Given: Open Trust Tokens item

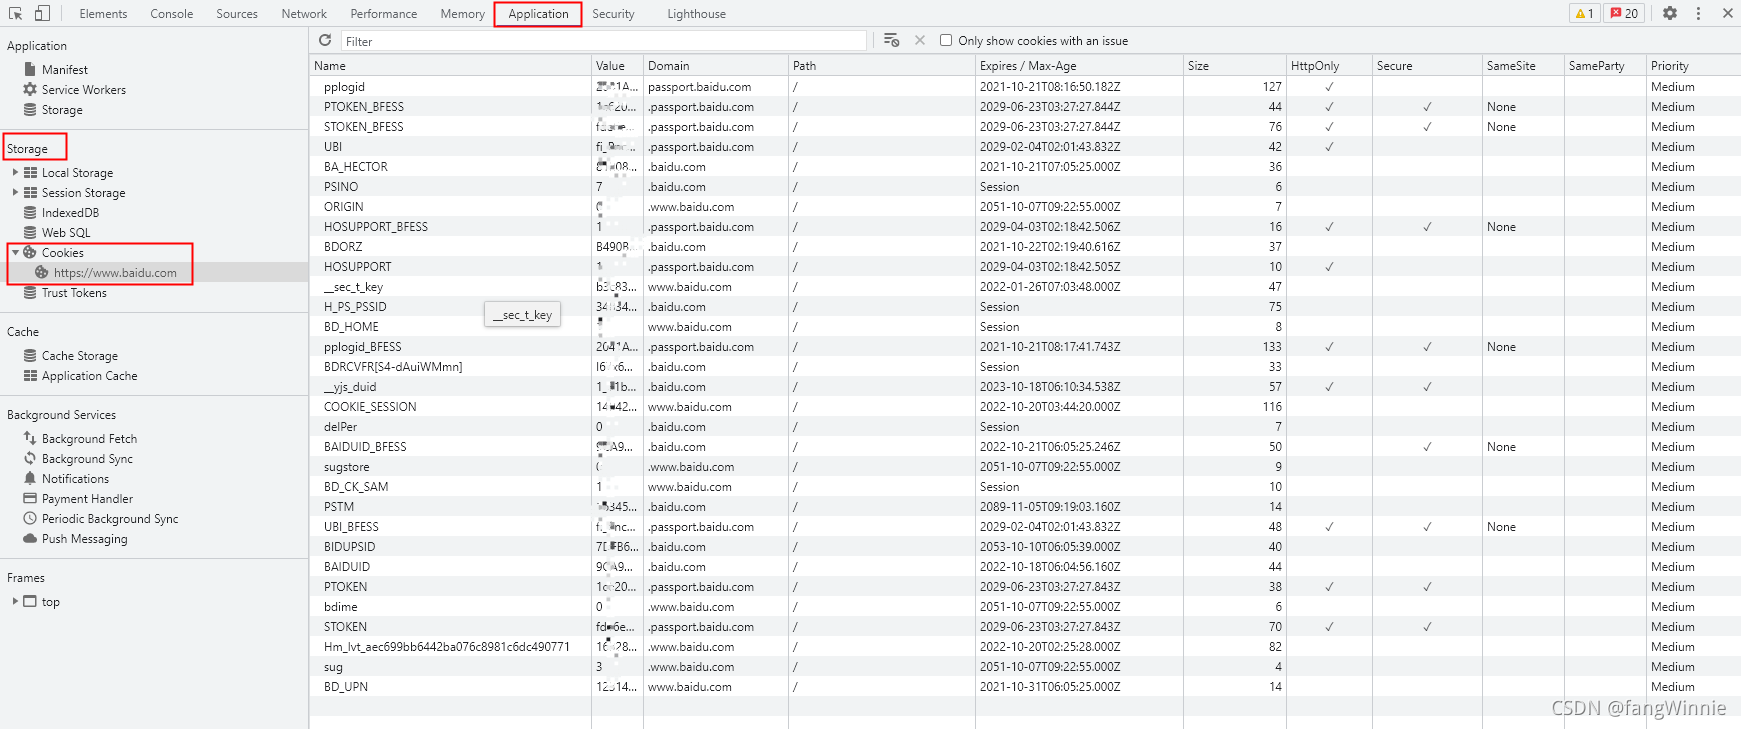Looking at the screenshot, I should (x=74, y=293).
